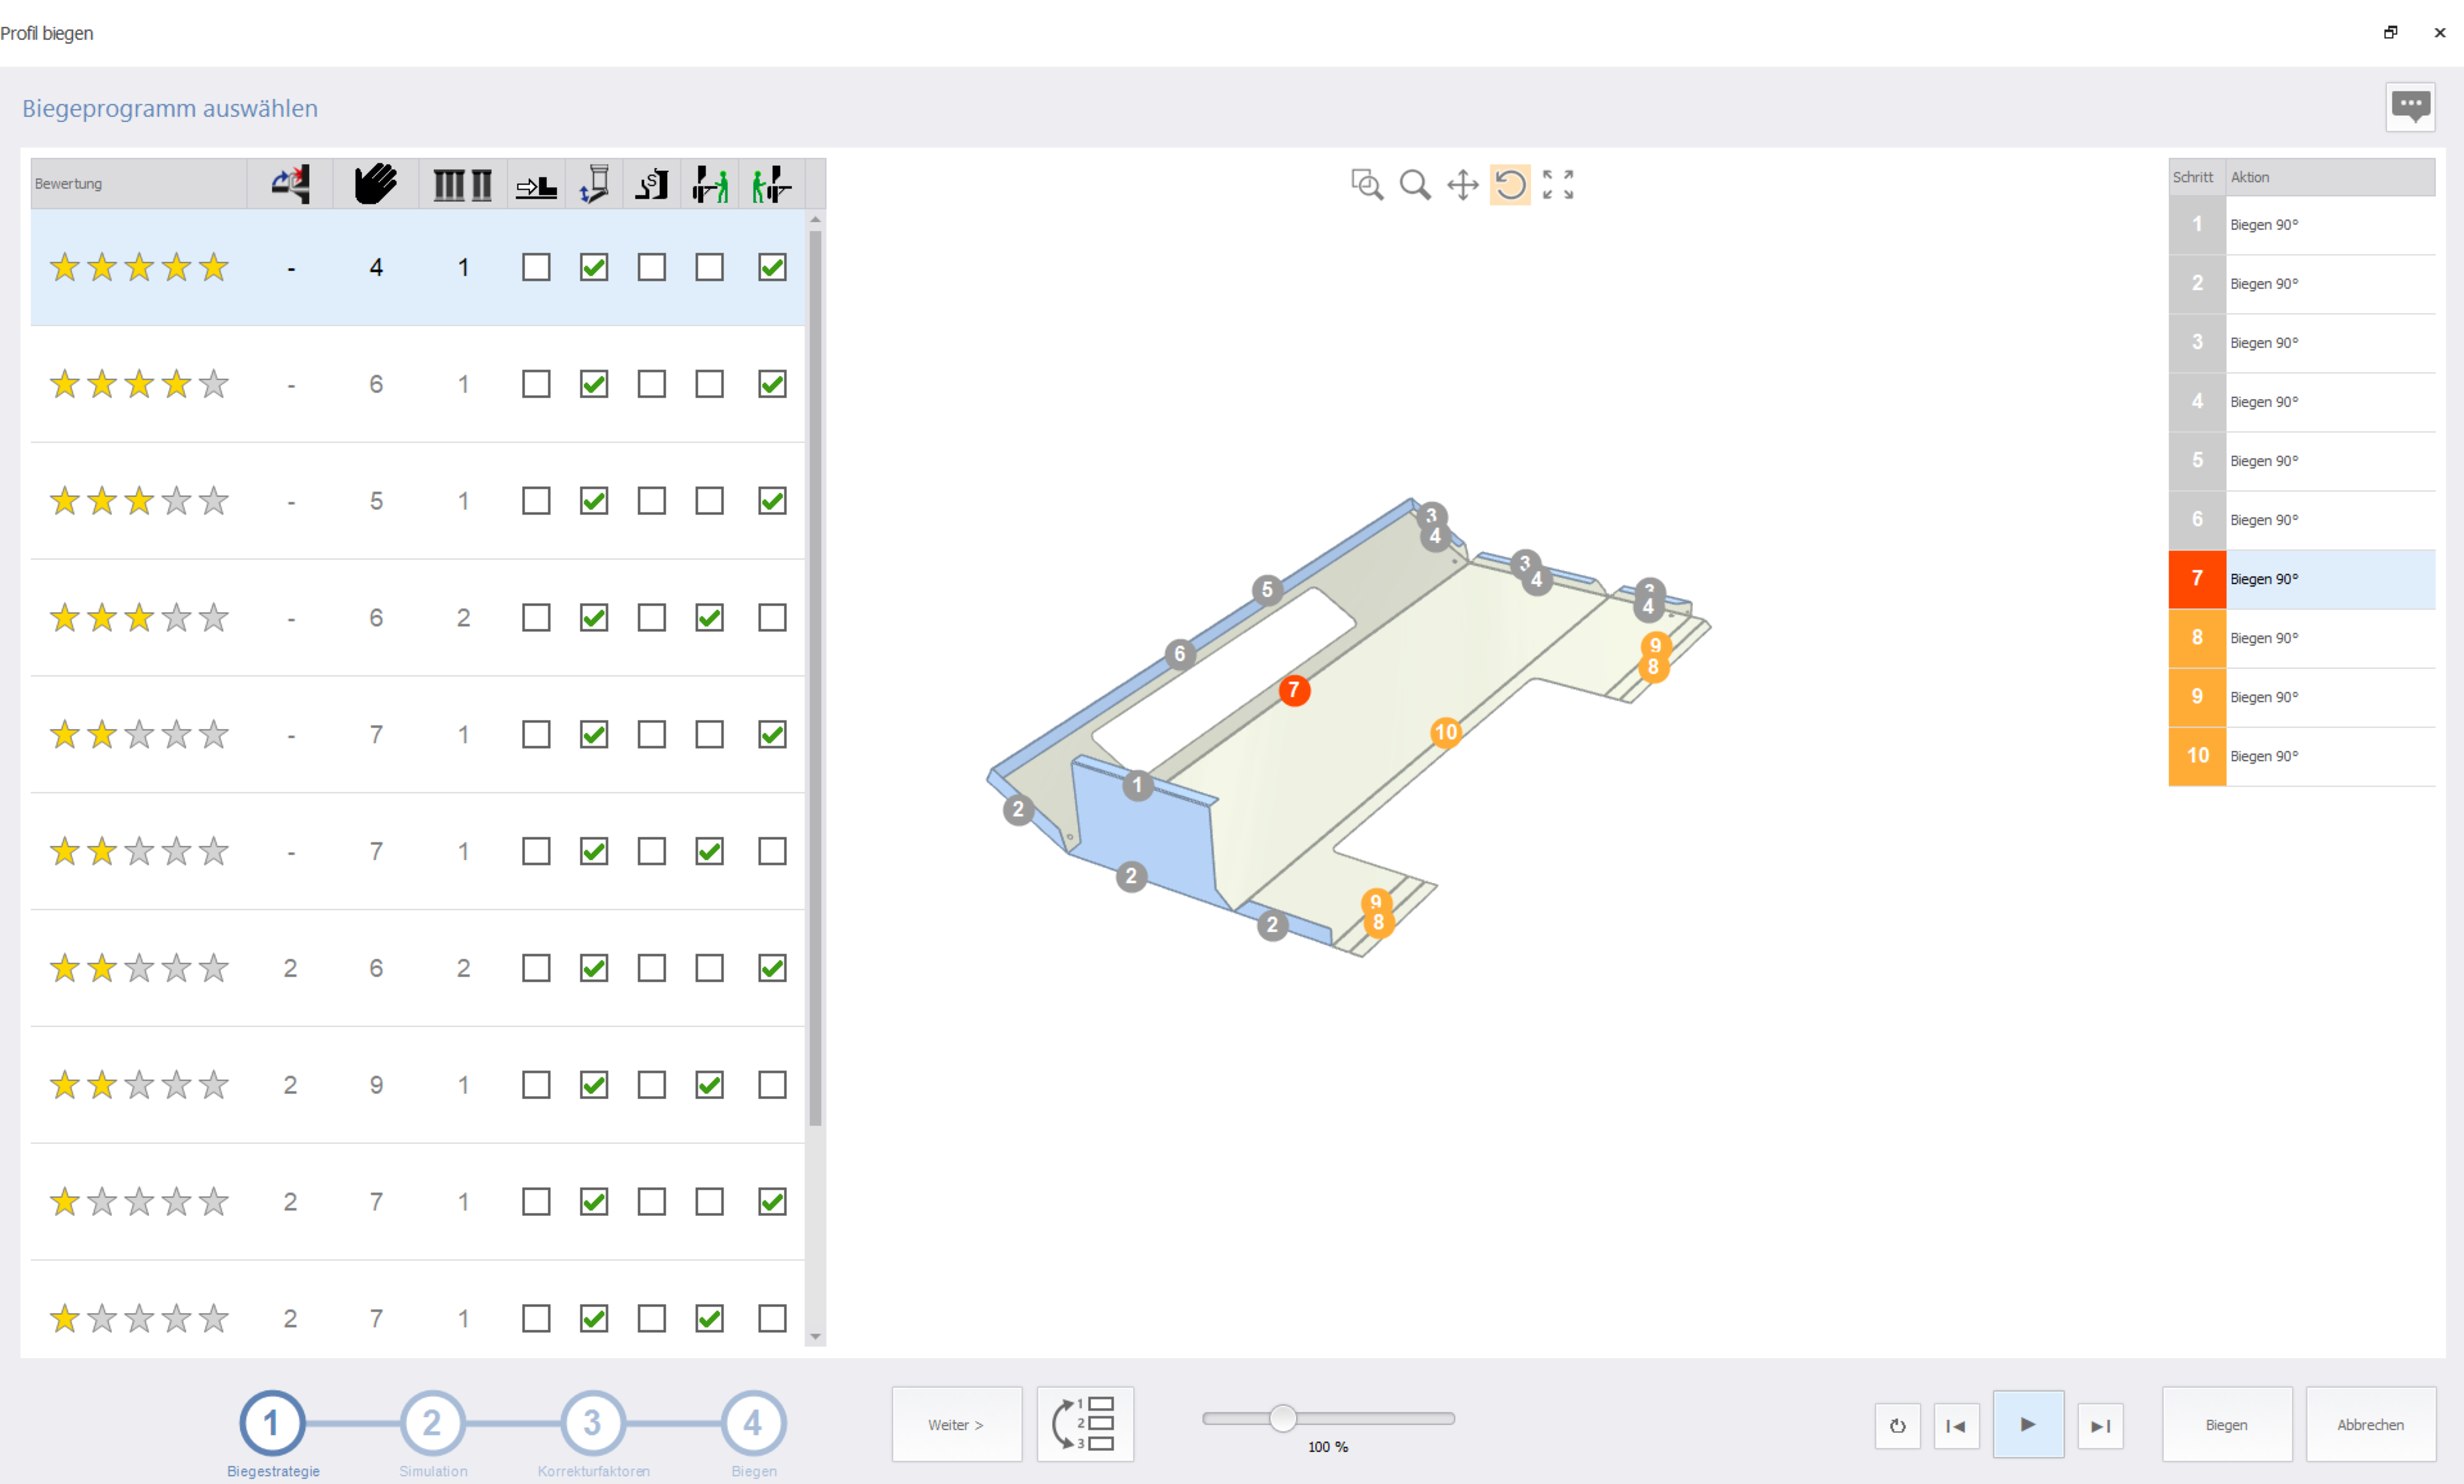Select the zoom window tool icon
Viewport: 2464px width, 1484px height.
[x=1366, y=185]
